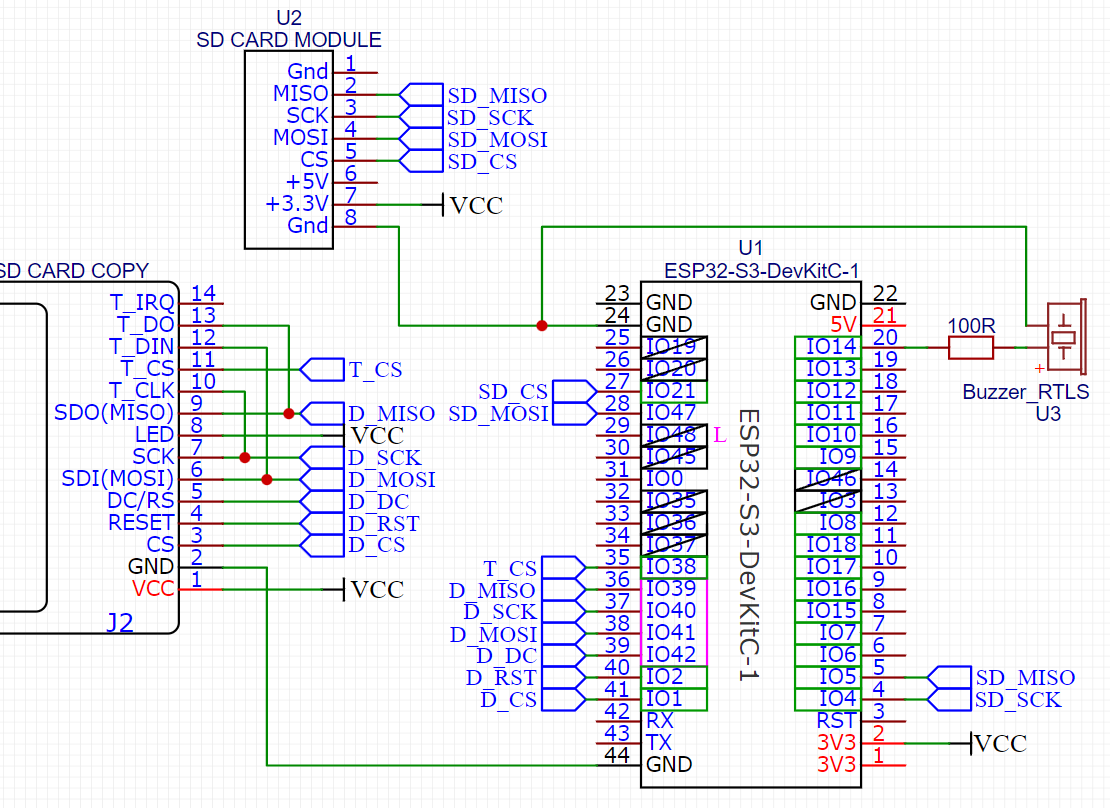Click the IO14 pin name on U1
The image size is (1110, 808).
tap(832, 347)
